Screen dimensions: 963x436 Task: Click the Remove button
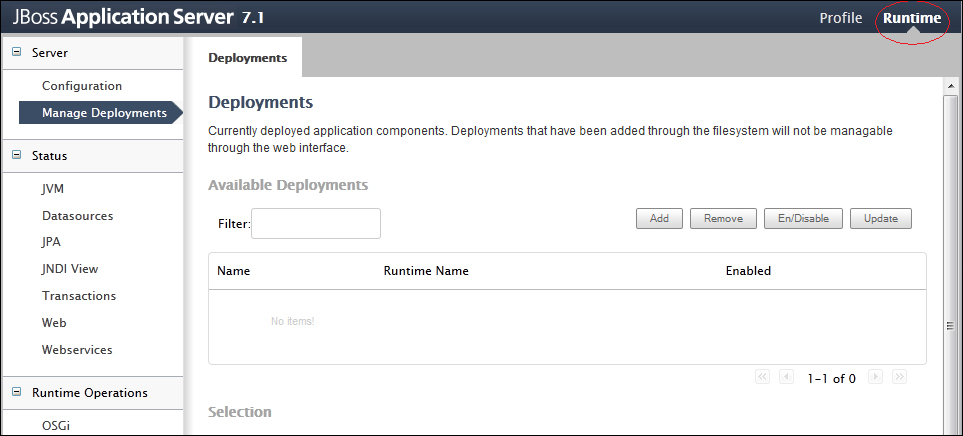click(723, 219)
